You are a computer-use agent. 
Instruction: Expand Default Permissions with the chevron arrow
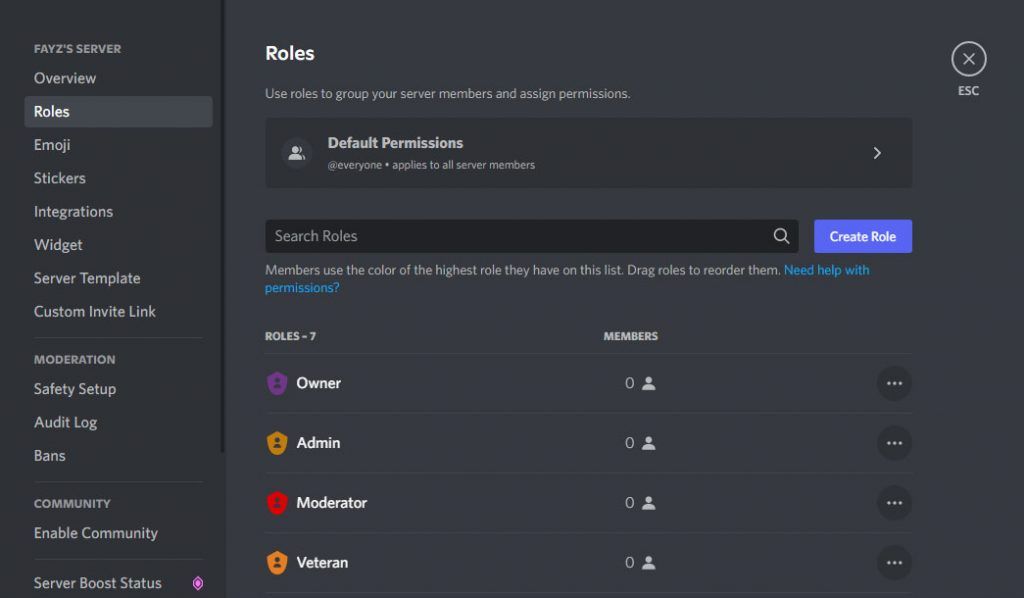coord(877,153)
